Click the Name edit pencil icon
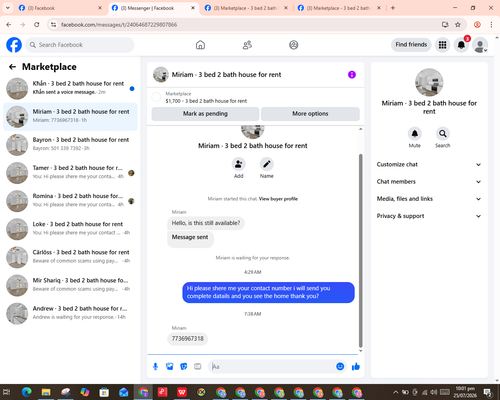 coord(267,164)
